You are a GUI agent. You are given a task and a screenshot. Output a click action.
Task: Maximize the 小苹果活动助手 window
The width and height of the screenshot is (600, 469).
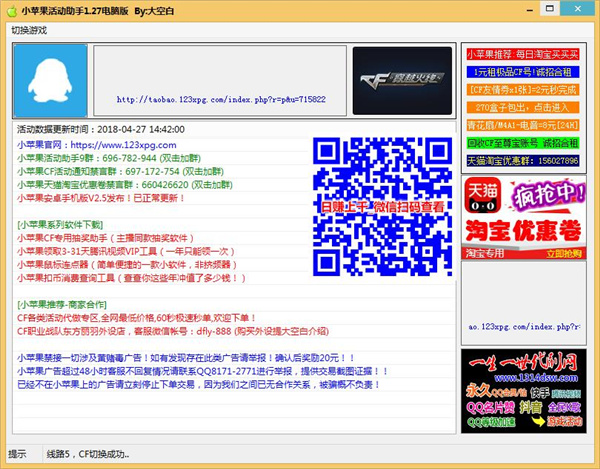pyautogui.click(x=549, y=9)
